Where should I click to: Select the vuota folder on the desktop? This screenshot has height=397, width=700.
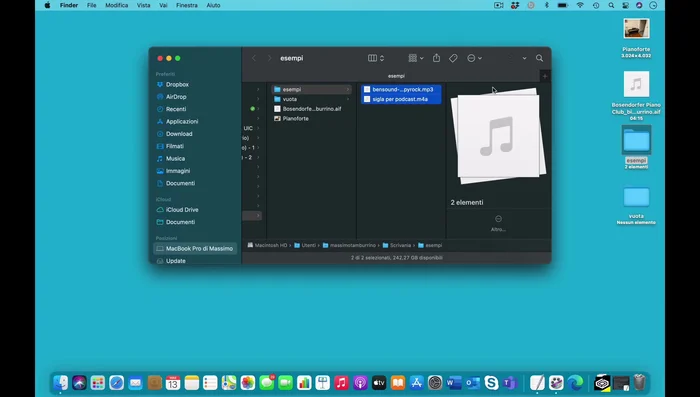(x=636, y=197)
